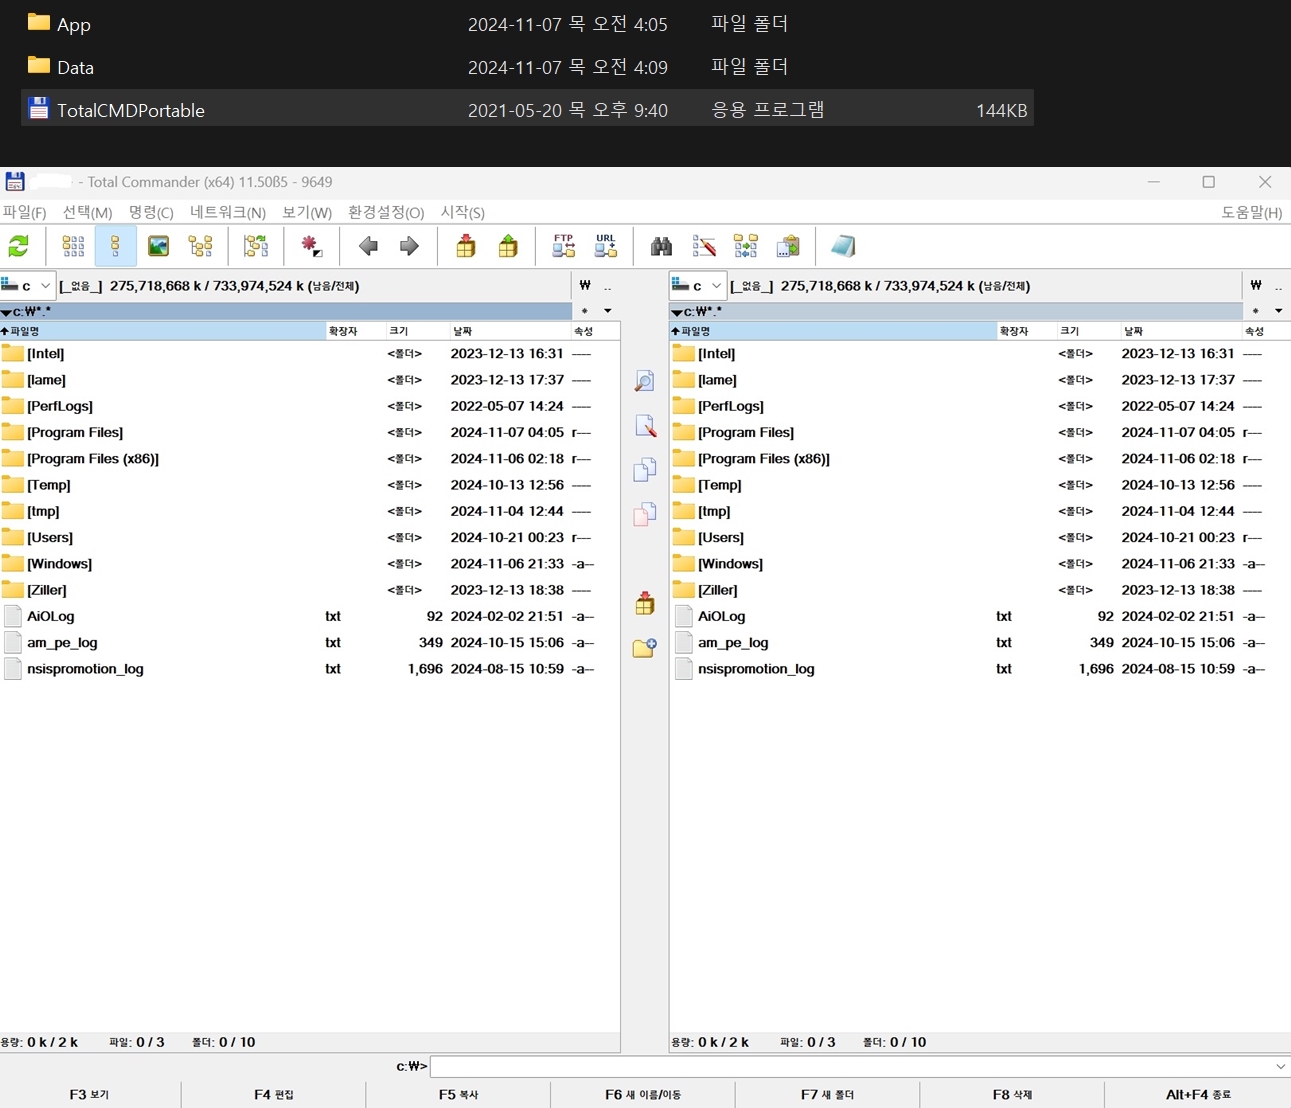Screen dimensions: 1291x1108
Task: Open right panel drive c dropdown
Action: pyautogui.click(x=698, y=286)
